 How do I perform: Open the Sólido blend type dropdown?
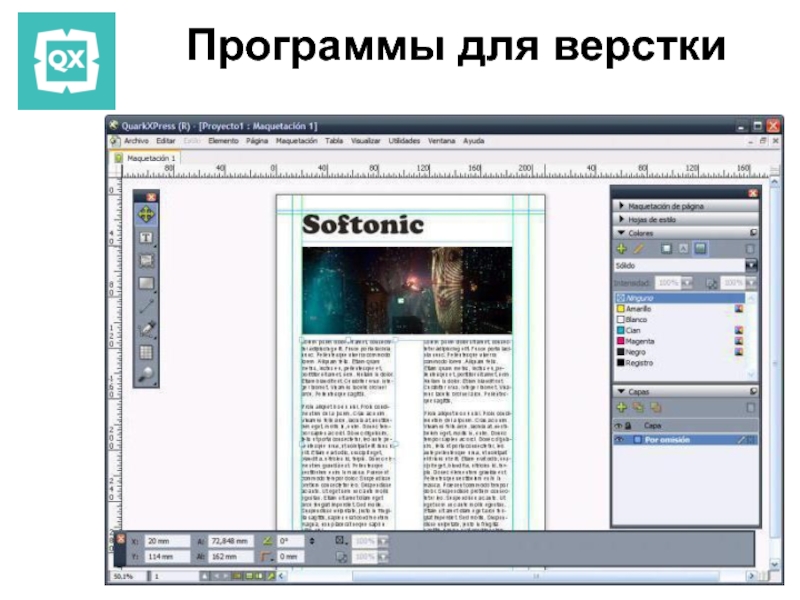[751, 266]
